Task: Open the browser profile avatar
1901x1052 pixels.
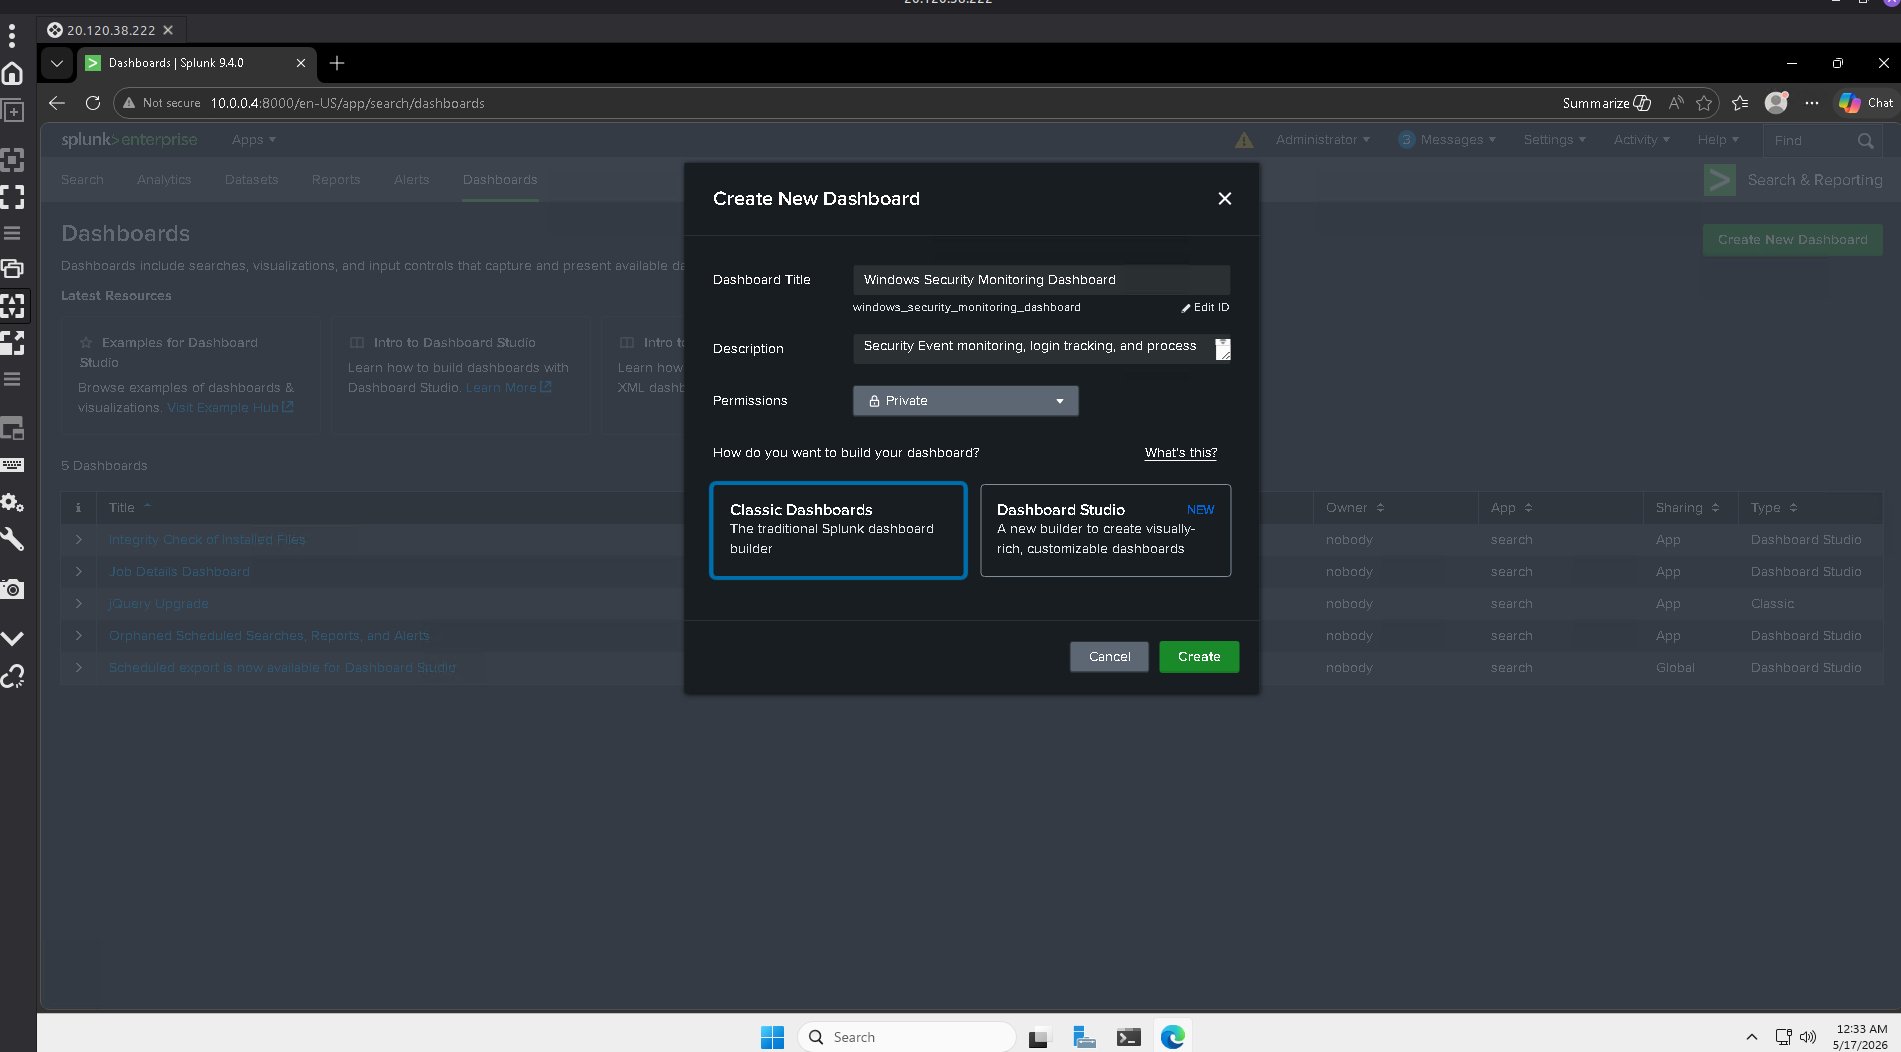Action: (x=1776, y=102)
